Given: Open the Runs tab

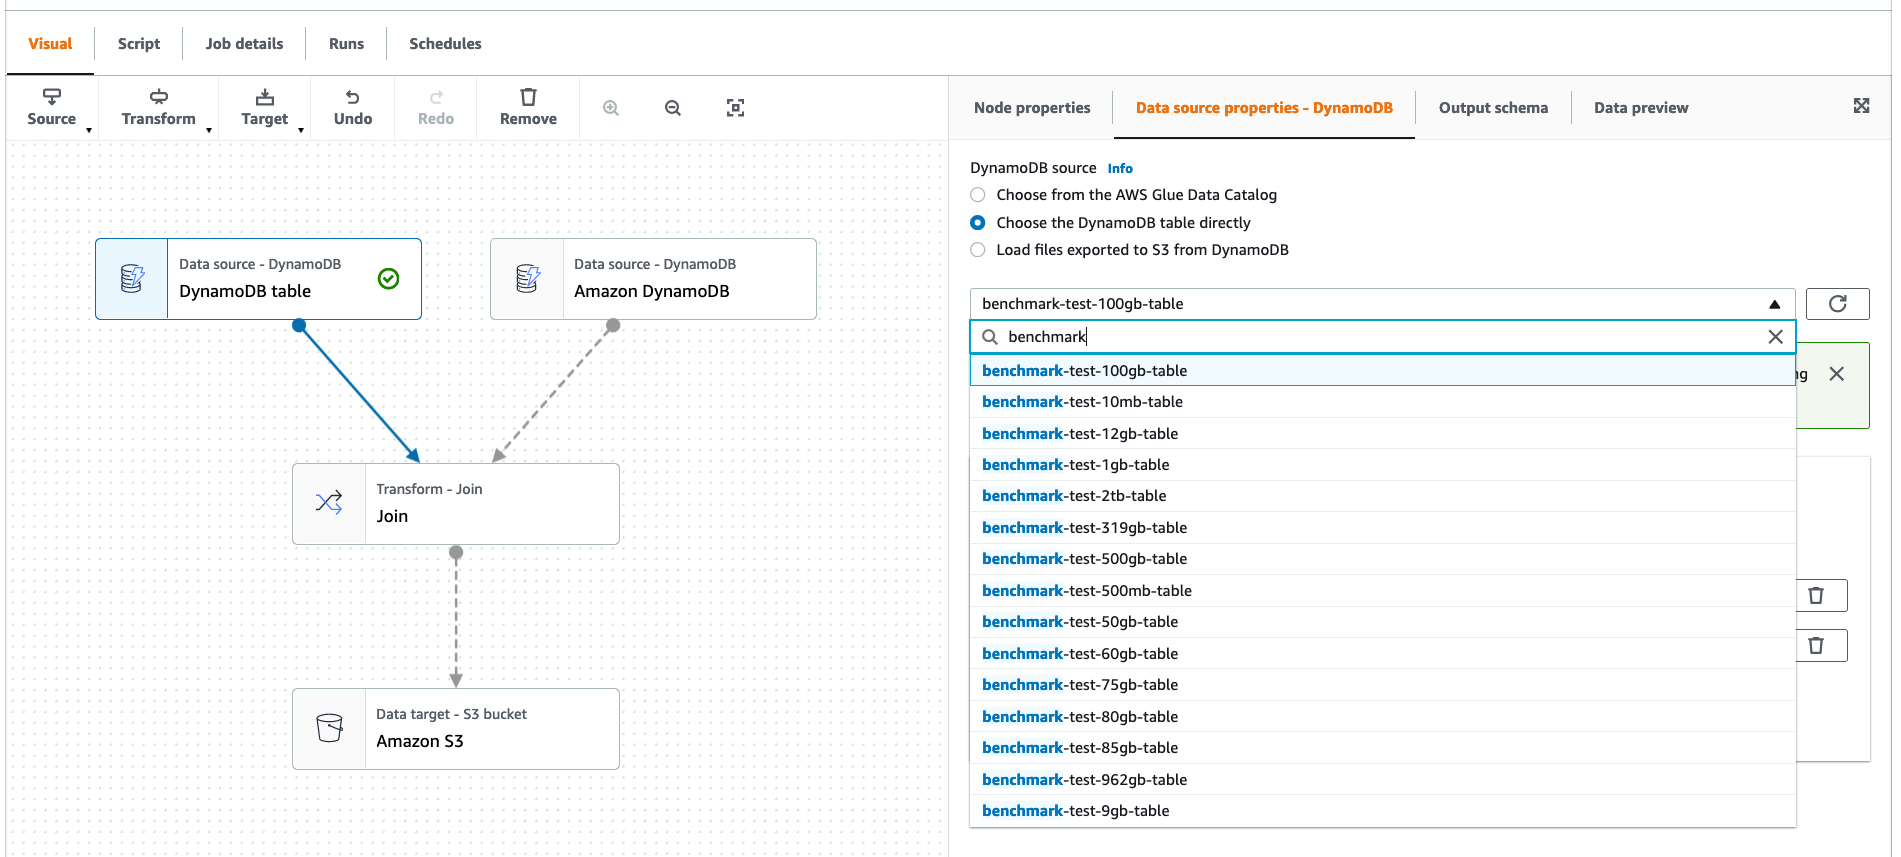Looking at the screenshot, I should coord(346,44).
